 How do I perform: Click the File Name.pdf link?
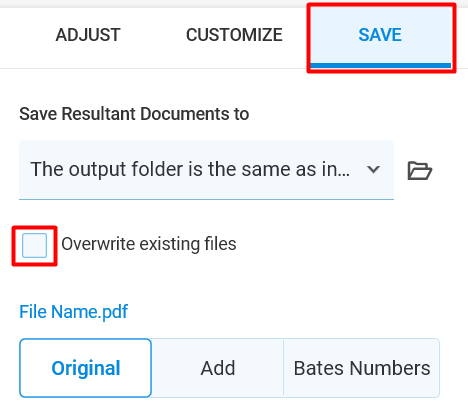point(74,312)
